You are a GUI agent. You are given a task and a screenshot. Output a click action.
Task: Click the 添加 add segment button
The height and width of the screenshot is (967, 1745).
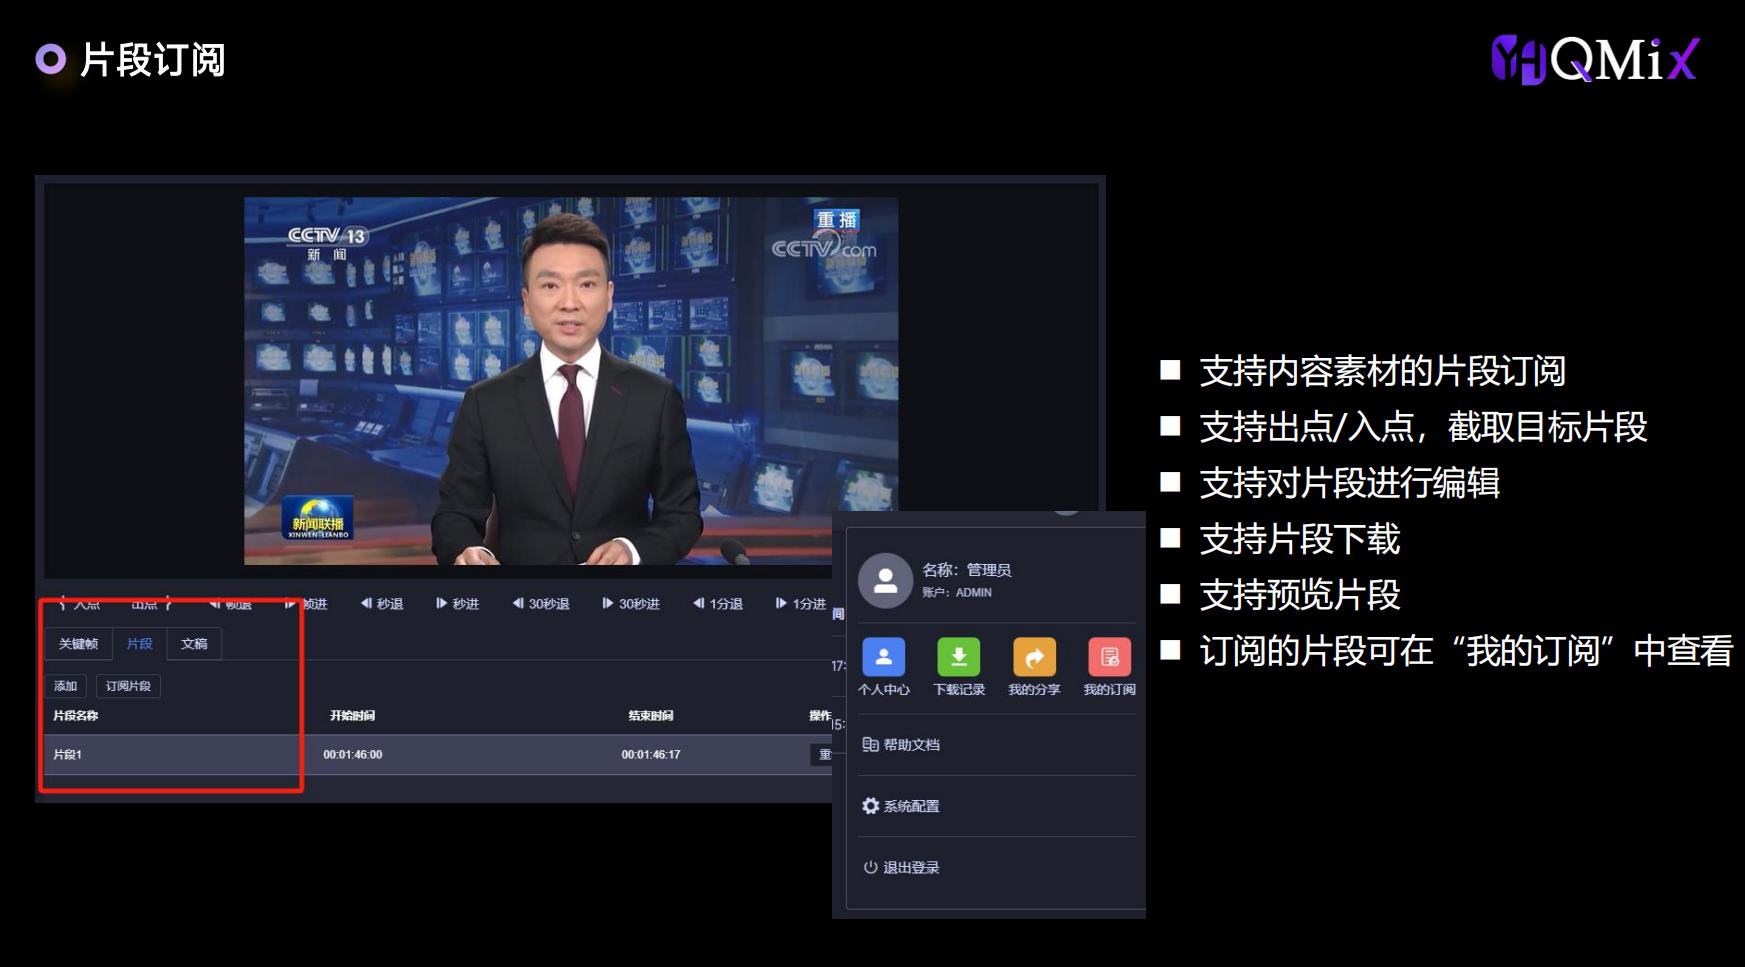click(x=66, y=686)
